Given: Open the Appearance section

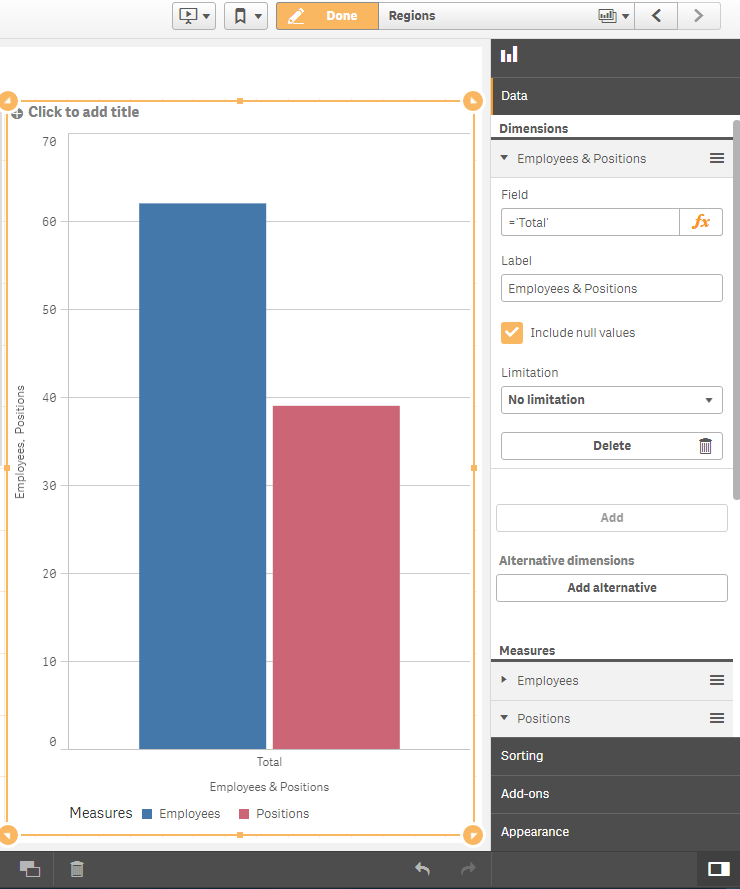Looking at the screenshot, I should (x=615, y=832).
